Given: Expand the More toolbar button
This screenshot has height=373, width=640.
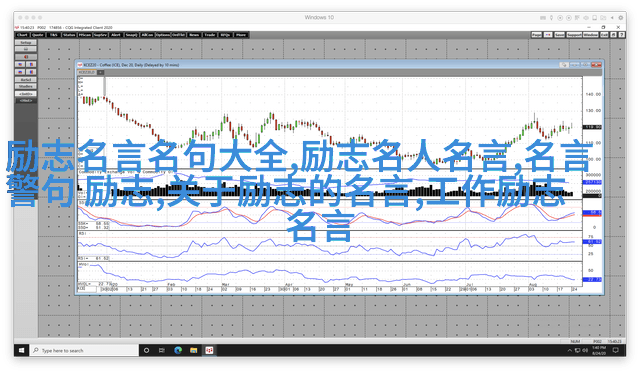Looking at the screenshot, I should tap(241, 35).
